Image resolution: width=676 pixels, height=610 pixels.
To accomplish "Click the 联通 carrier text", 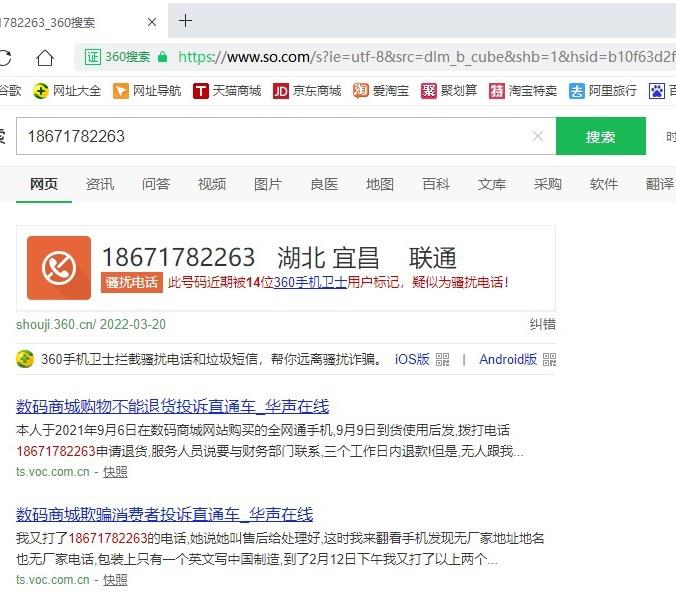I will pos(433,258).
